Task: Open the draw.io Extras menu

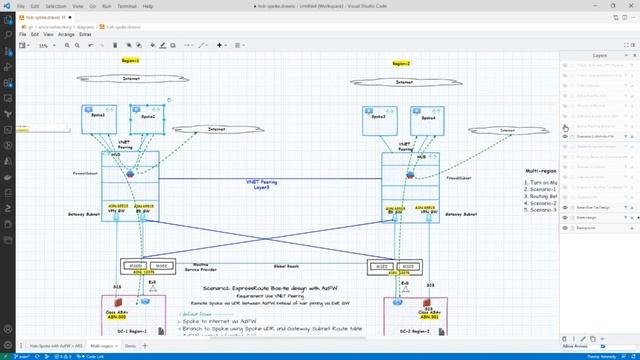Action: [85, 34]
